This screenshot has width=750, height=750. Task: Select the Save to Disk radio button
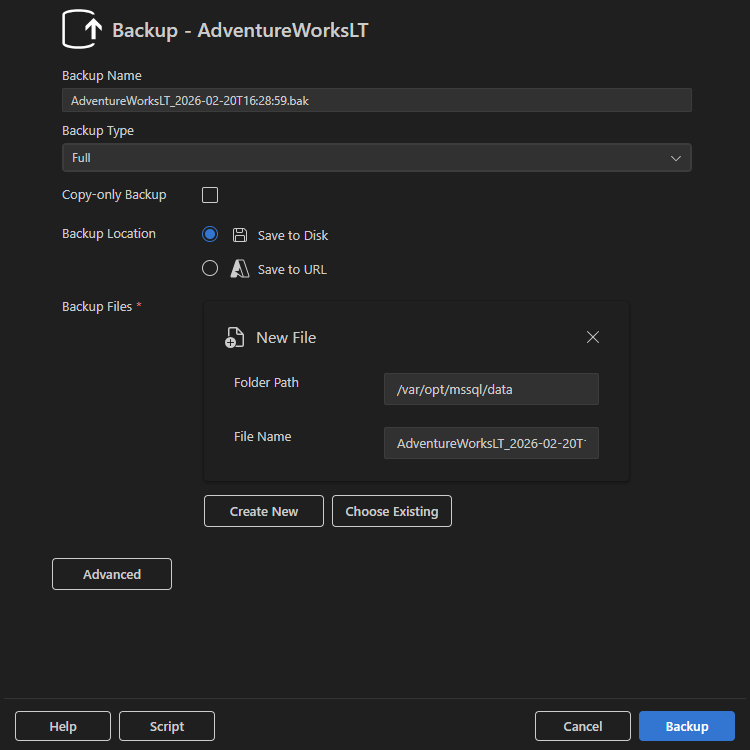pyautogui.click(x=210, y=234)
